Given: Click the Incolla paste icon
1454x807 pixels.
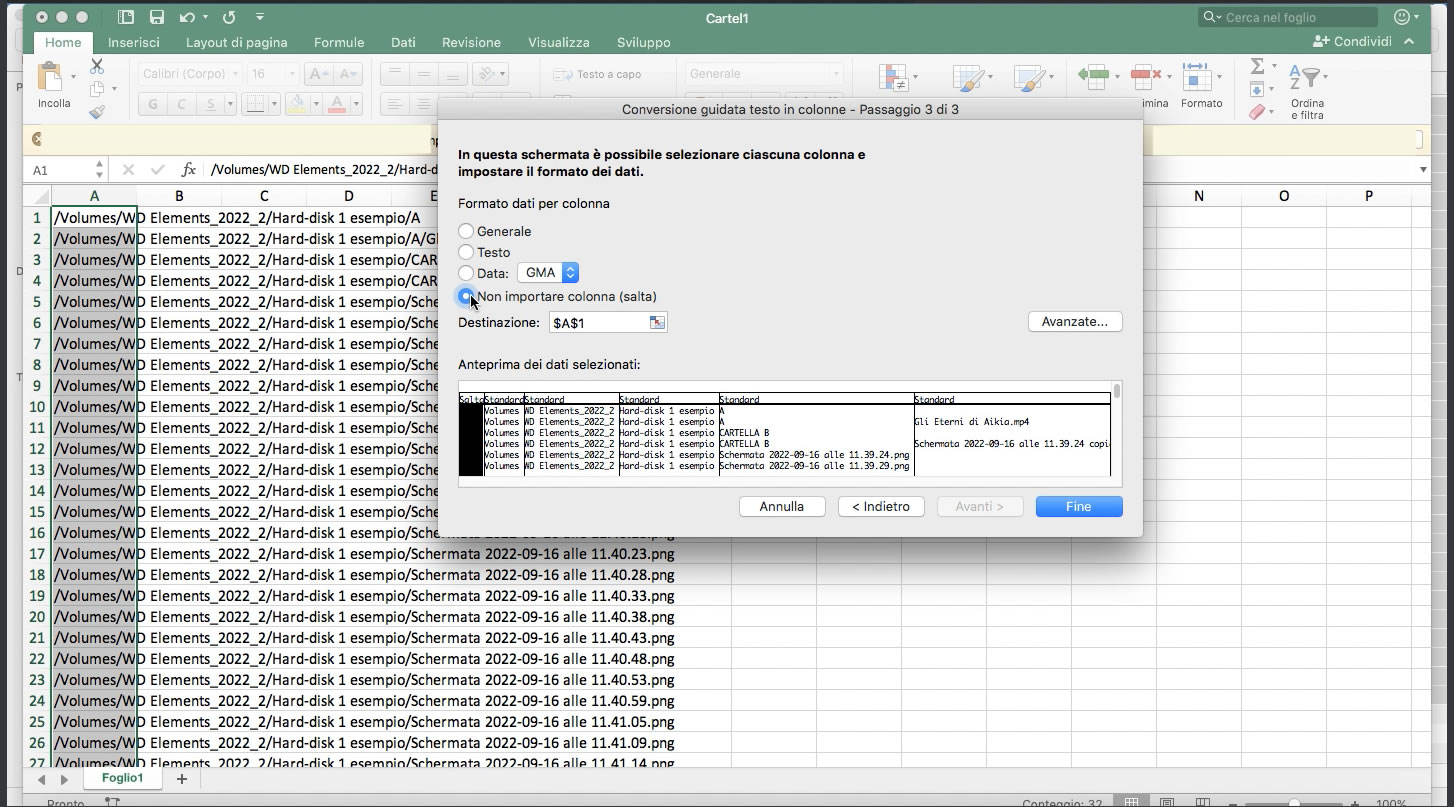Looking at the screenshot, I should pos(50,76).
